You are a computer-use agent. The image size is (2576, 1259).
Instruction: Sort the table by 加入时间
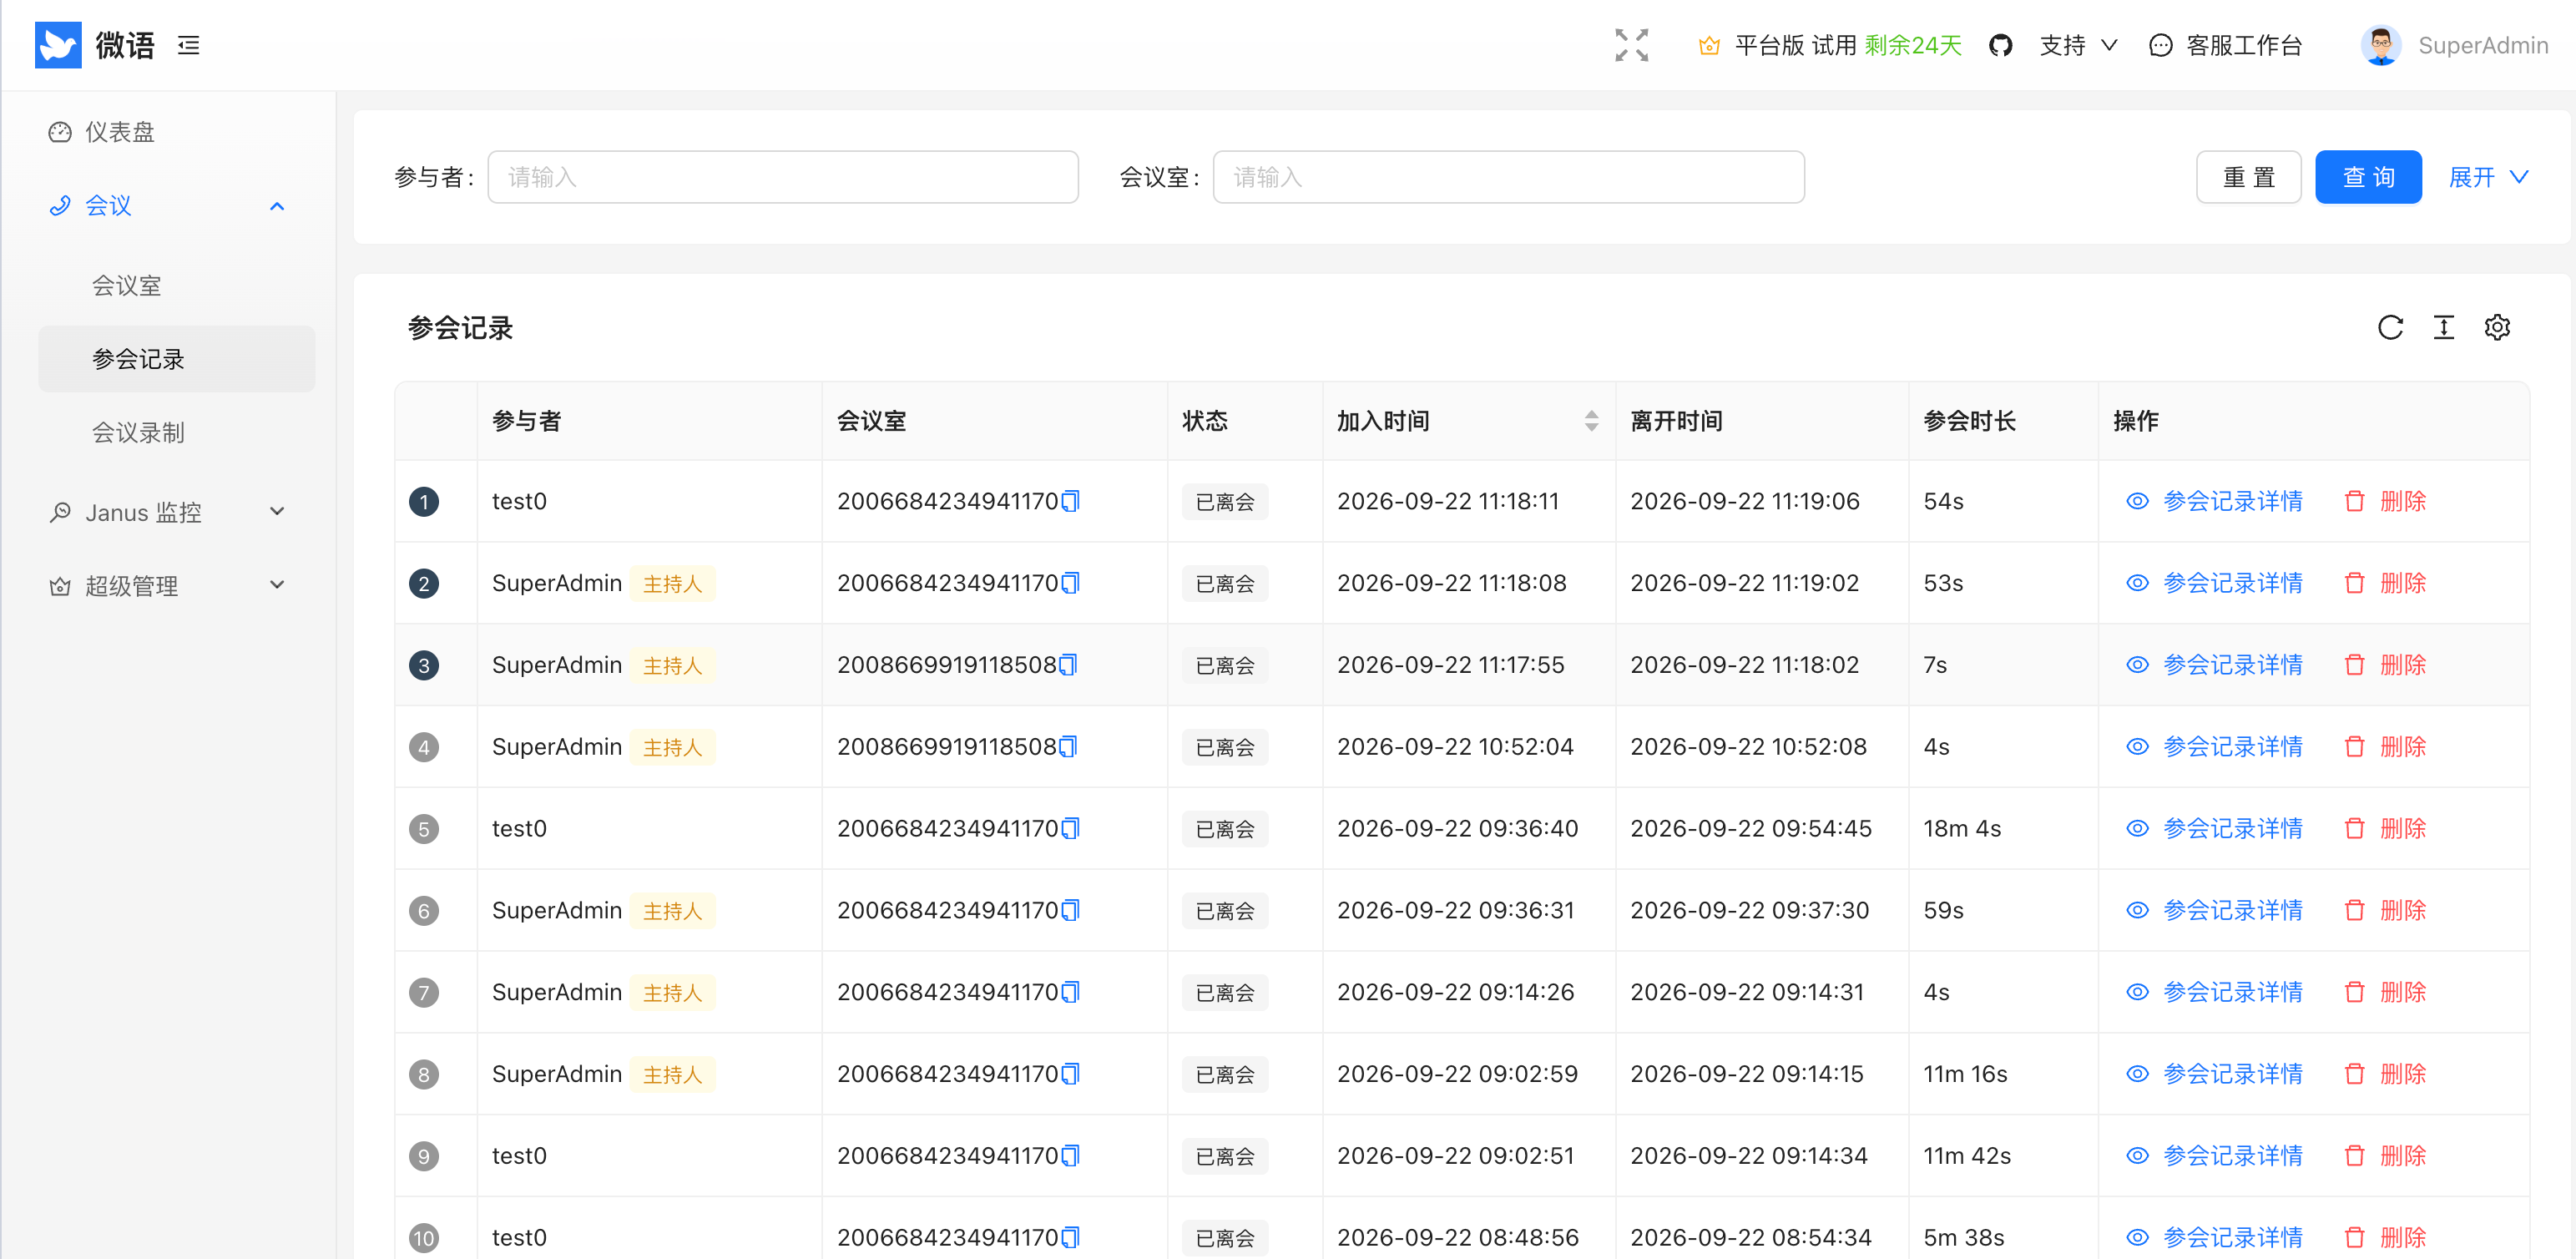click(x=1591, y=421)
